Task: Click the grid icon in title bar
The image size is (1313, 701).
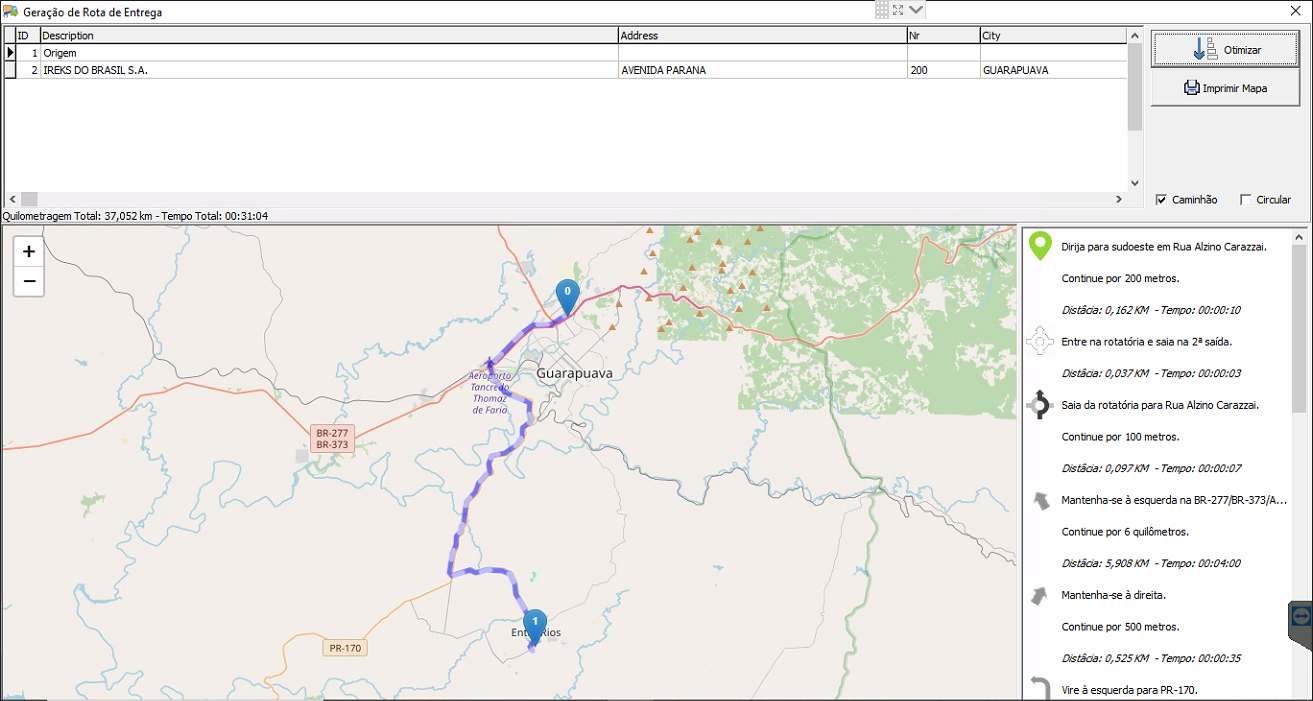Action: (882, 10)
